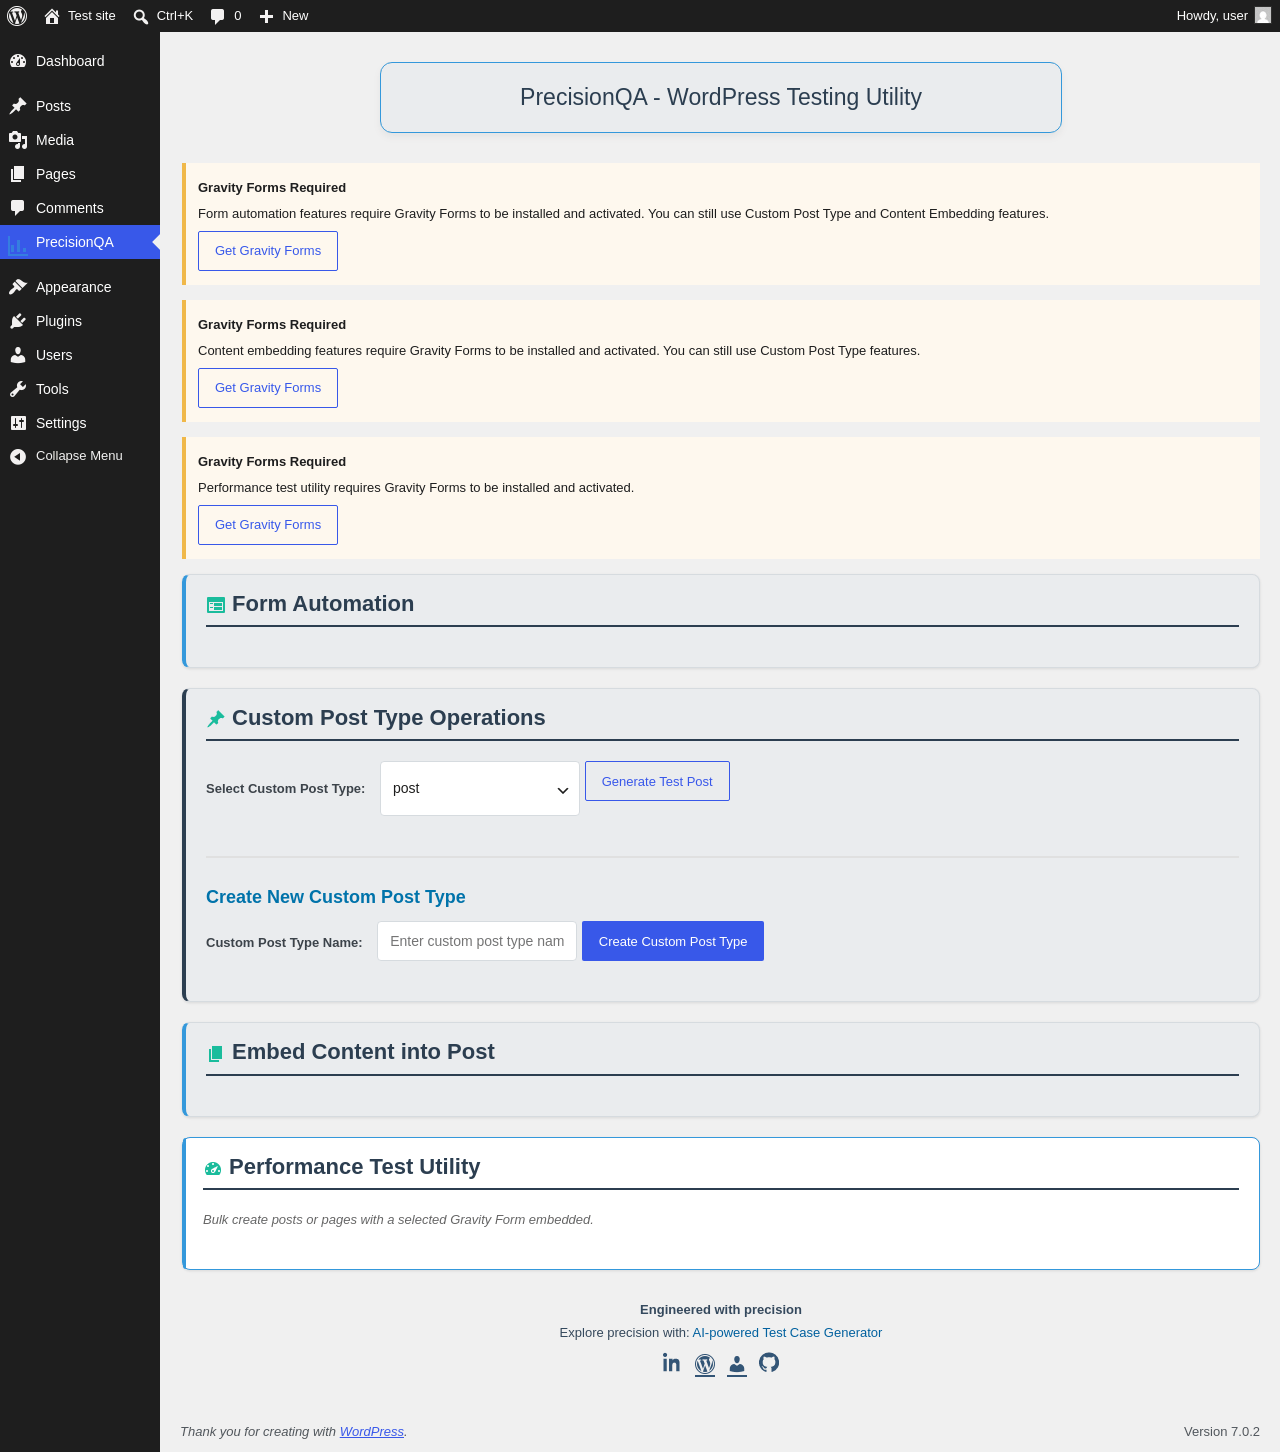Open comments count in the admin bar
The width and height of the screenshot is (1280, 1452).
(226, 16)
